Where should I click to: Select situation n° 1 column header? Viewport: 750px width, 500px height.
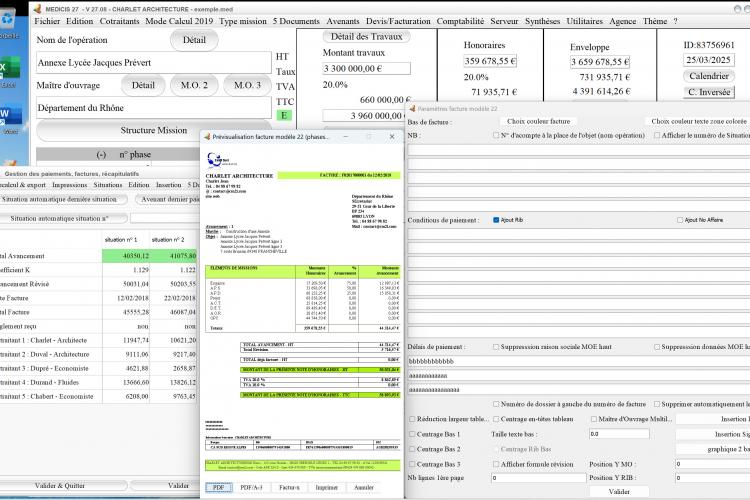coord(121,240)
